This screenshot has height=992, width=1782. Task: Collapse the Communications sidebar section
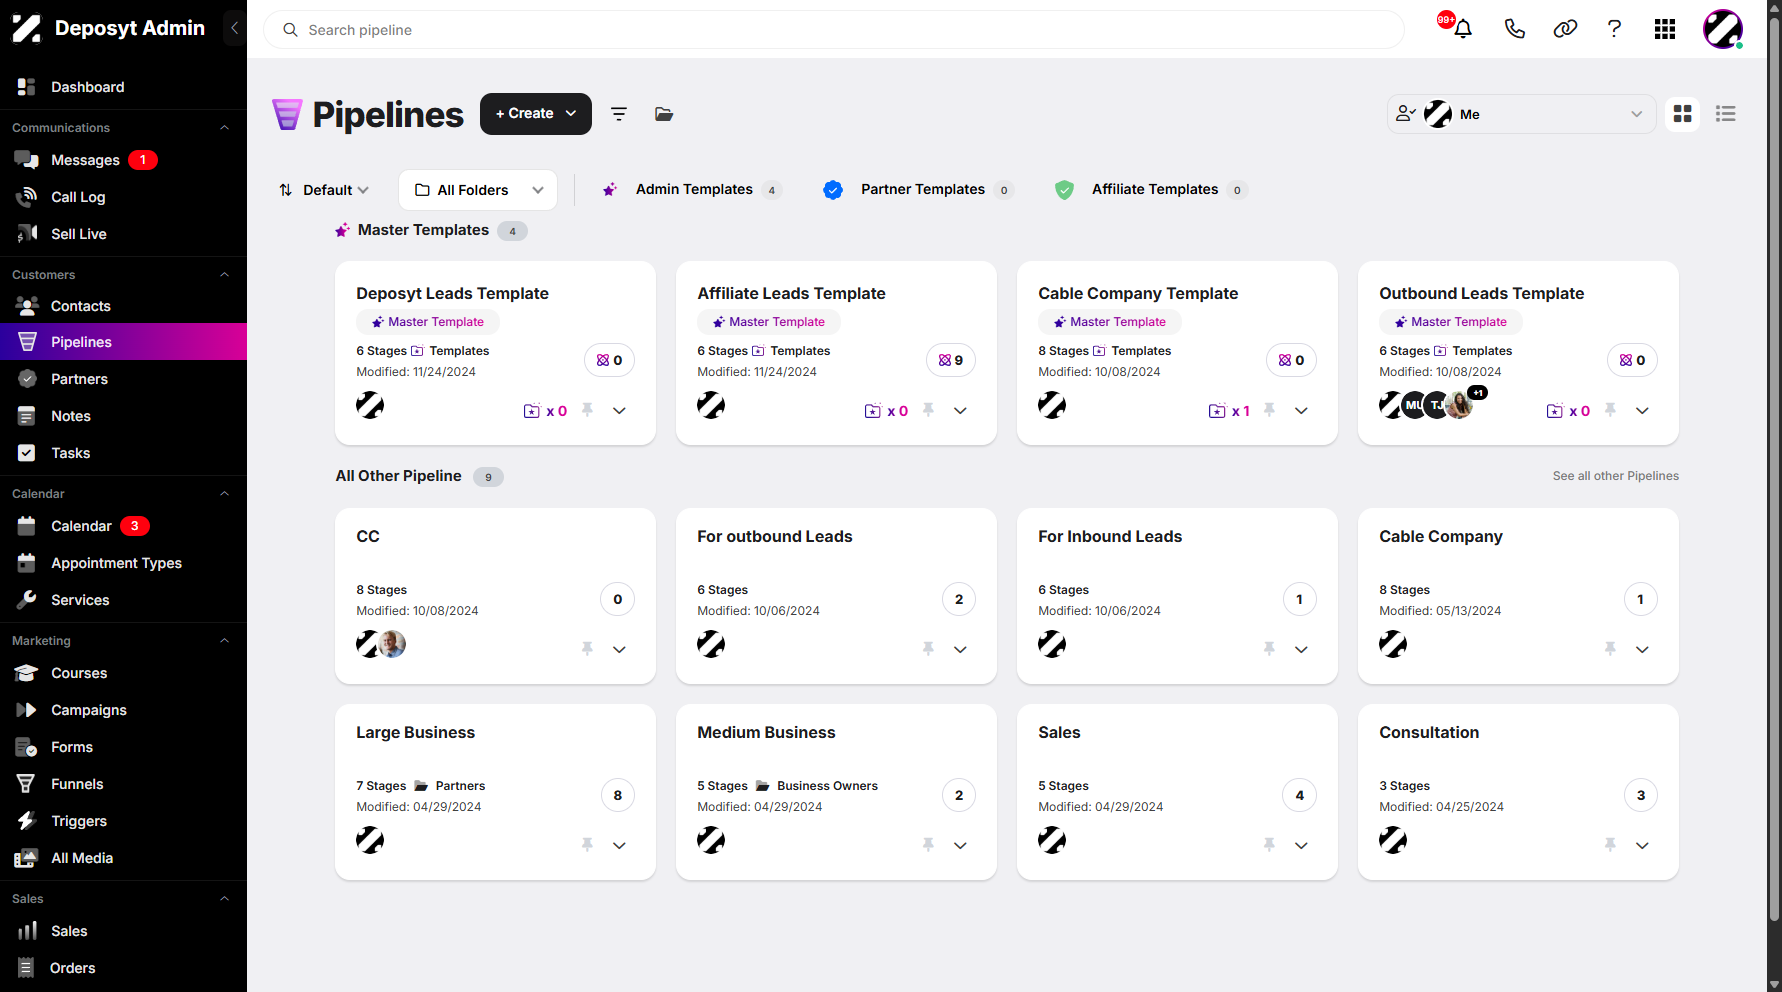pos(224,128)
